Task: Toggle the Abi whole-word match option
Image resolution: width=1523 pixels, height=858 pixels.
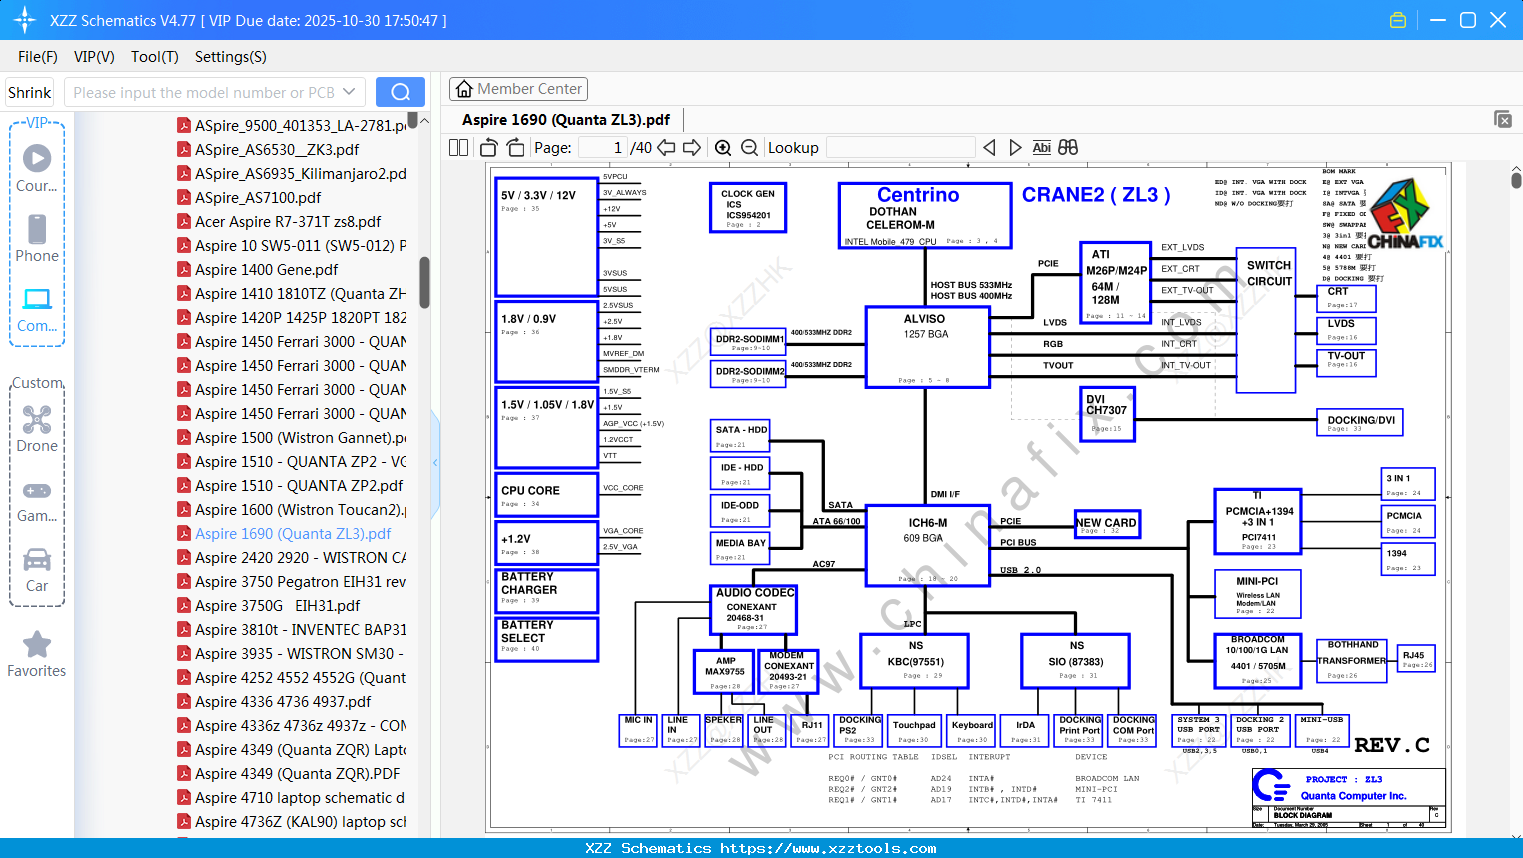Action: coord(1041,148)
